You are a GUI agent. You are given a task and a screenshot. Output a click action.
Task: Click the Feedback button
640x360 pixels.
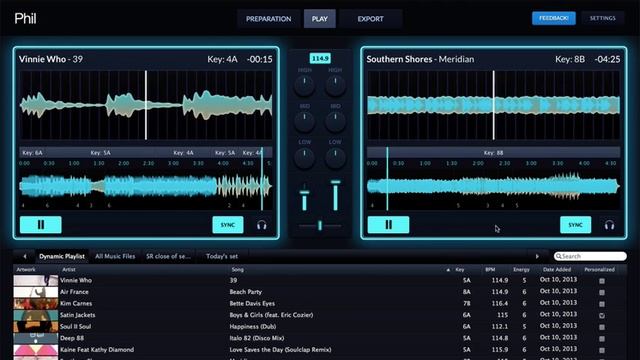tap(554, 18)
